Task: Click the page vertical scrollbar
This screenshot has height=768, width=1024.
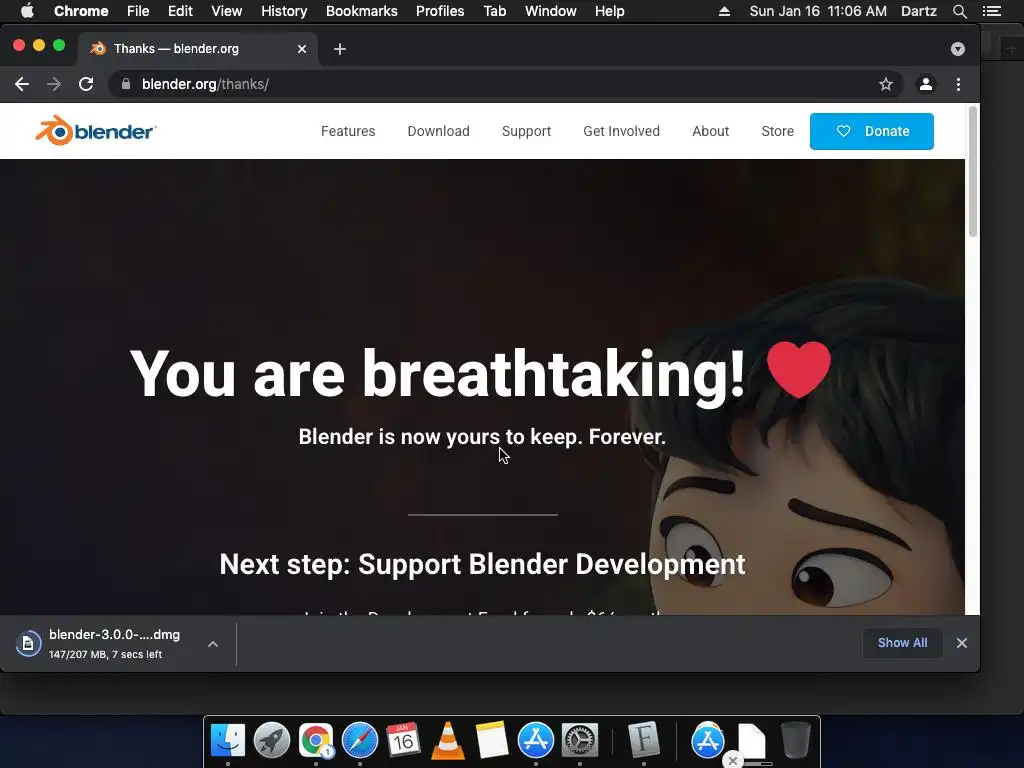Action: [x=972, y=172]
